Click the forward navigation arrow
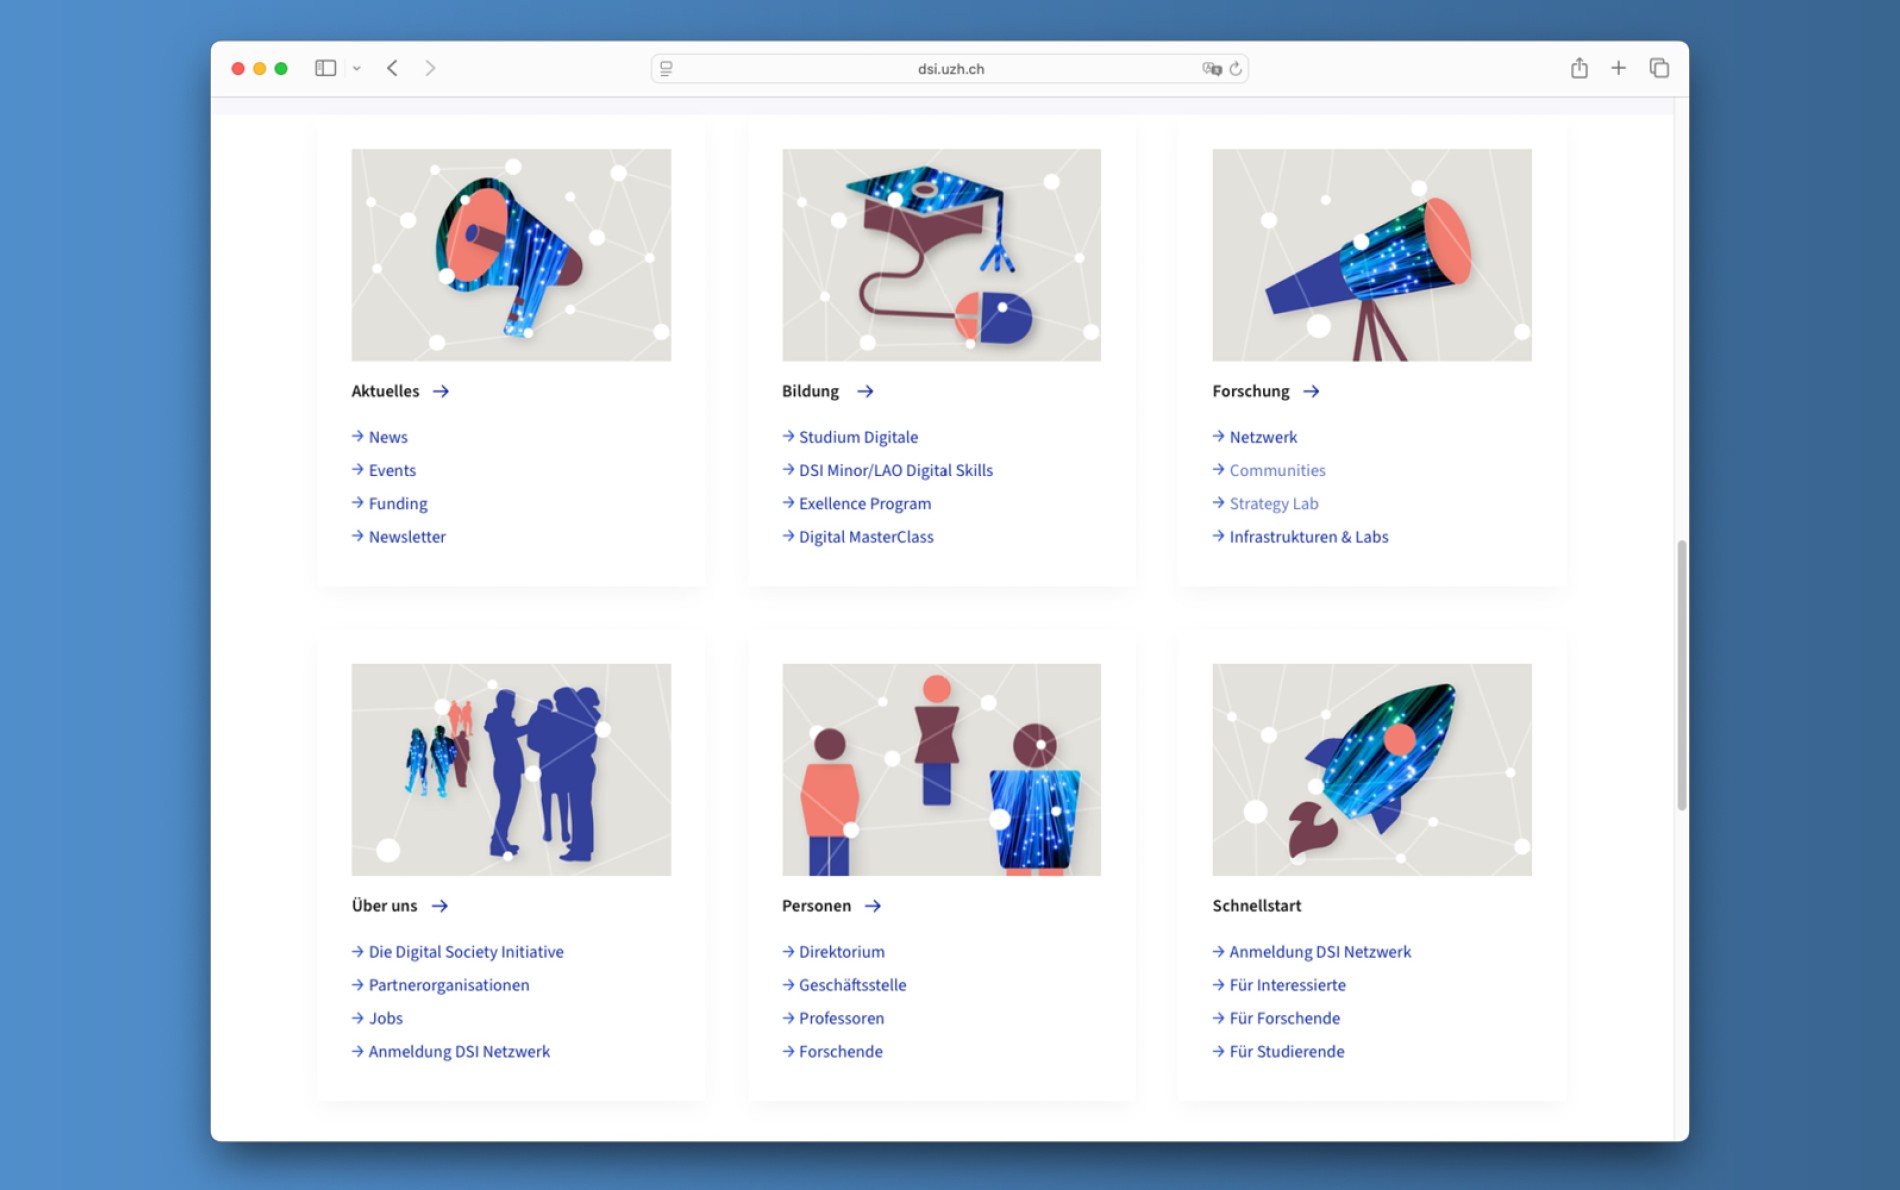 [x=430, y=68]
